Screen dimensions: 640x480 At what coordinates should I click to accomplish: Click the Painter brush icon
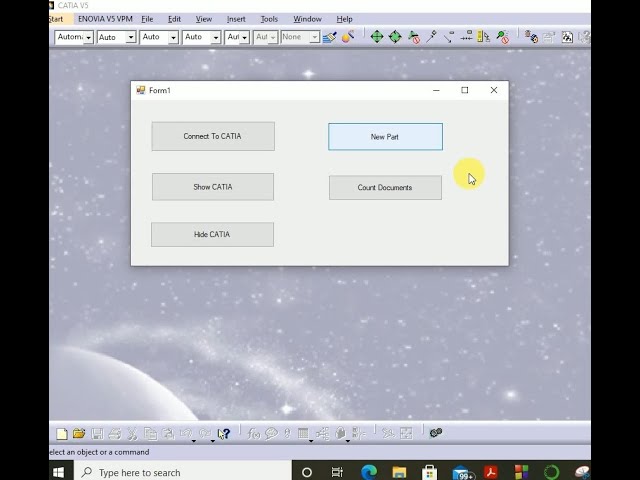click(330, 37)
